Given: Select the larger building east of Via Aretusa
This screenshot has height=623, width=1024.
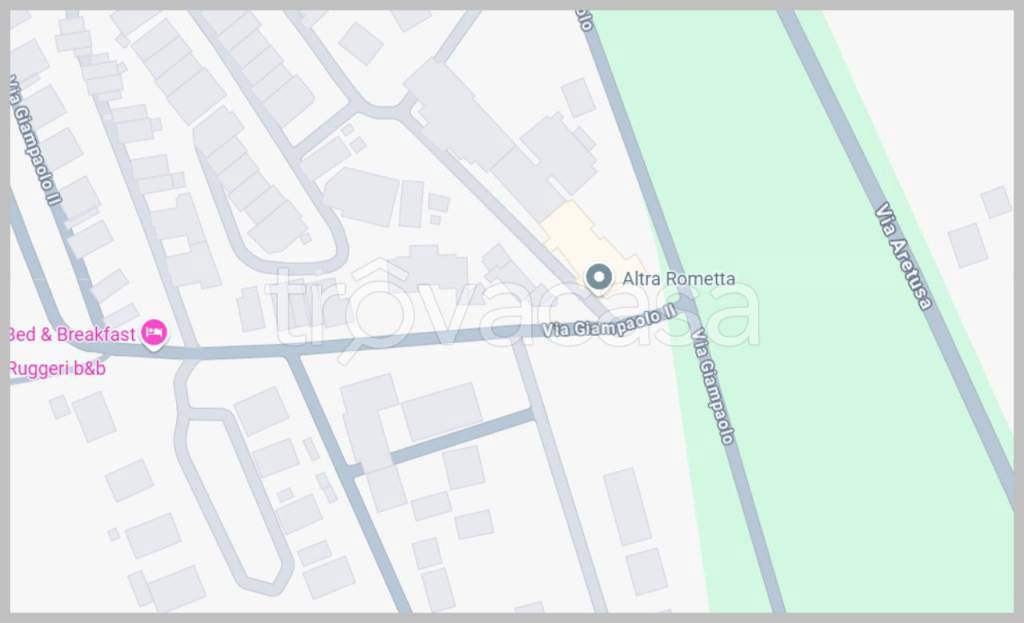Looking at the screenshot, I should coord(967,246).
